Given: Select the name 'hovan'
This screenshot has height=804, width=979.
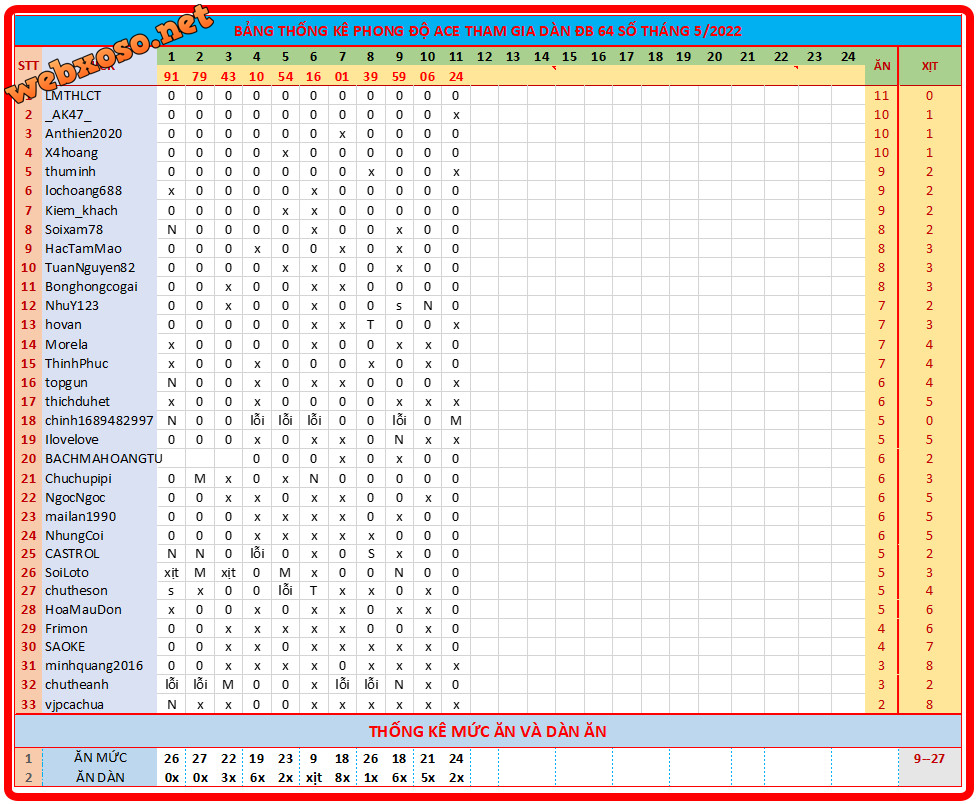Looking at the screenshot, I should 63,325.
